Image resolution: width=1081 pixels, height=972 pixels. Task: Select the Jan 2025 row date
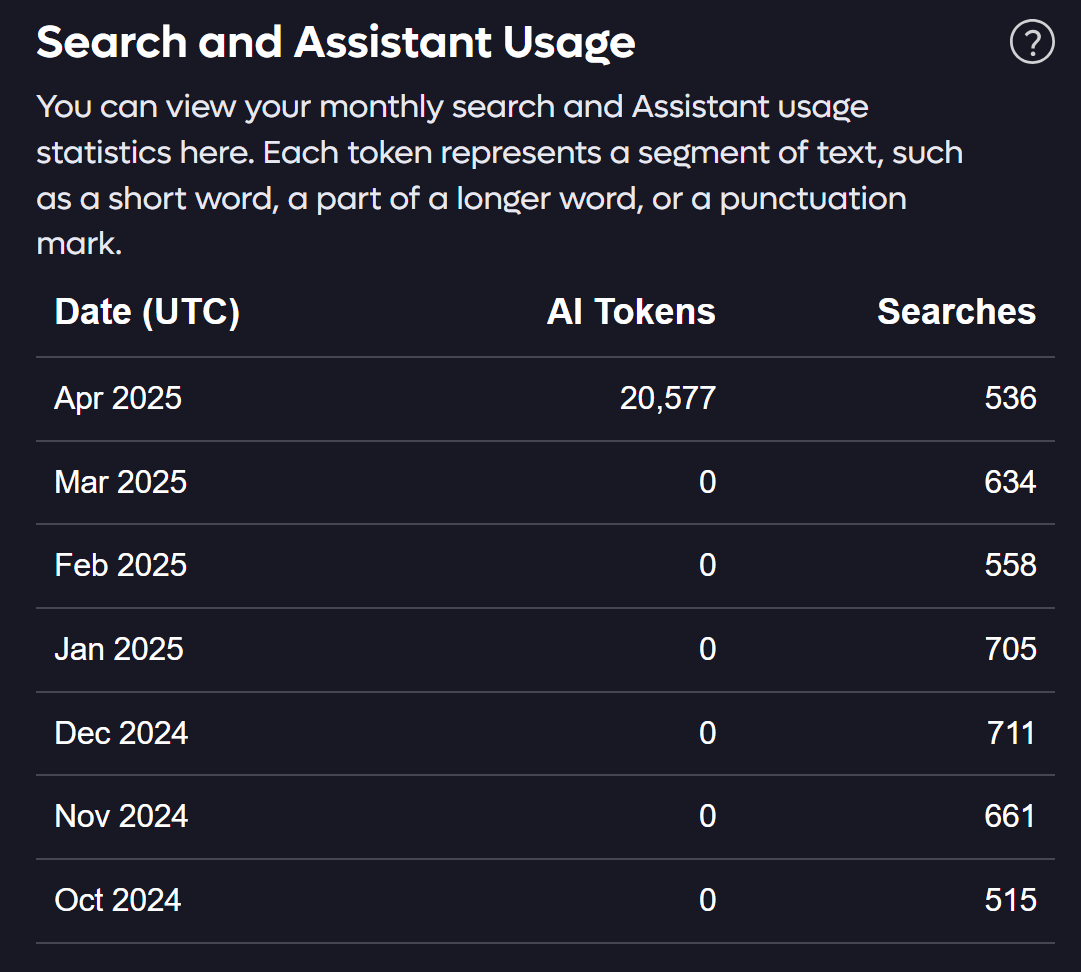point(119,649)
